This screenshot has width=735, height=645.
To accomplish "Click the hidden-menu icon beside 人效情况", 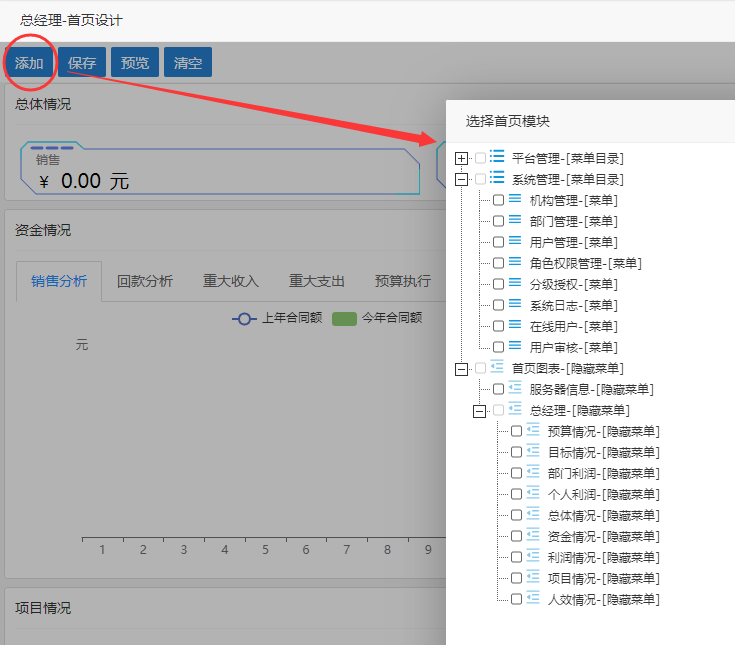I will pyautogui.click(x=533, y=598).
